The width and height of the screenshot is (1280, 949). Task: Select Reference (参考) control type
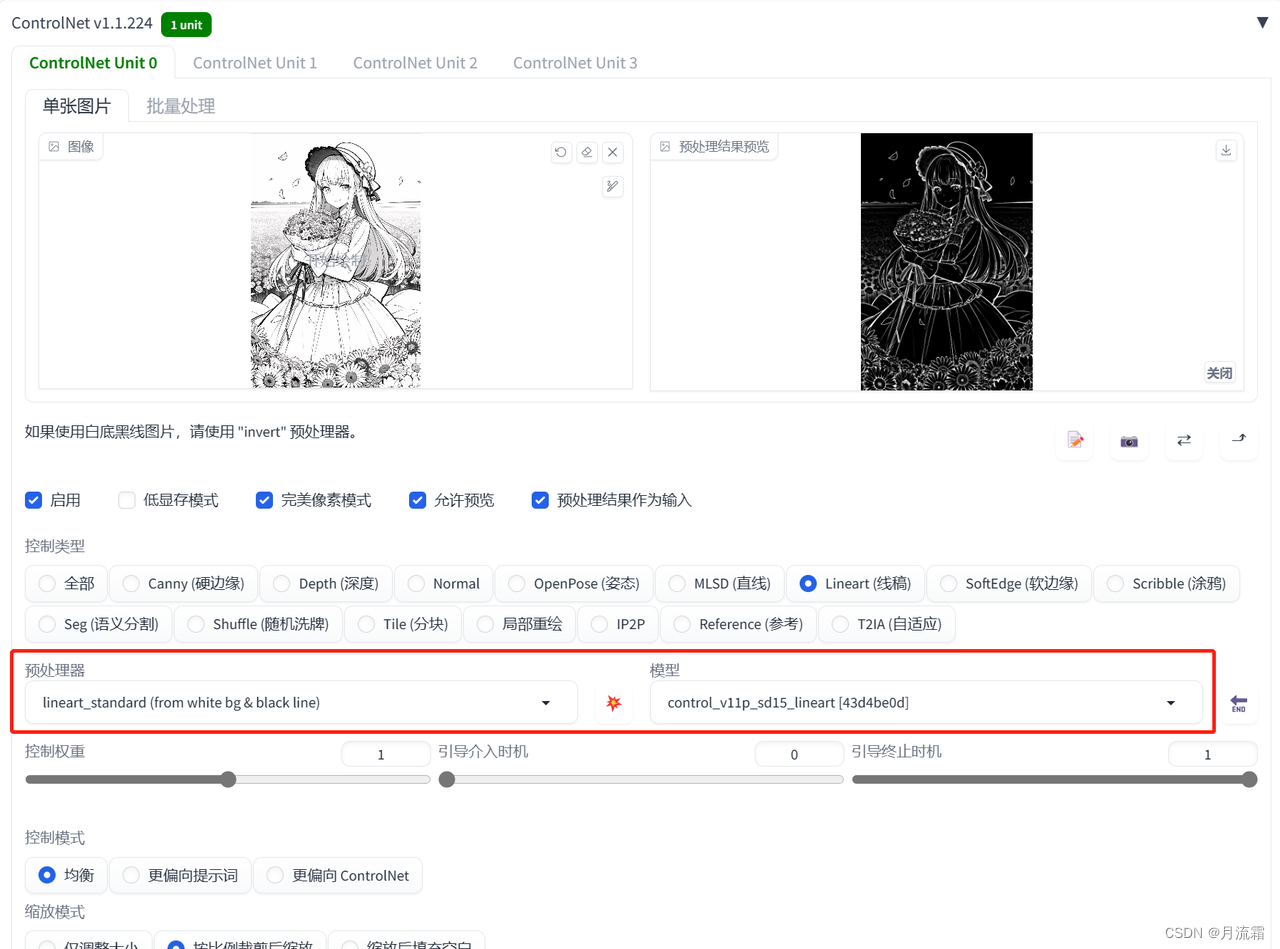(738, 624)
